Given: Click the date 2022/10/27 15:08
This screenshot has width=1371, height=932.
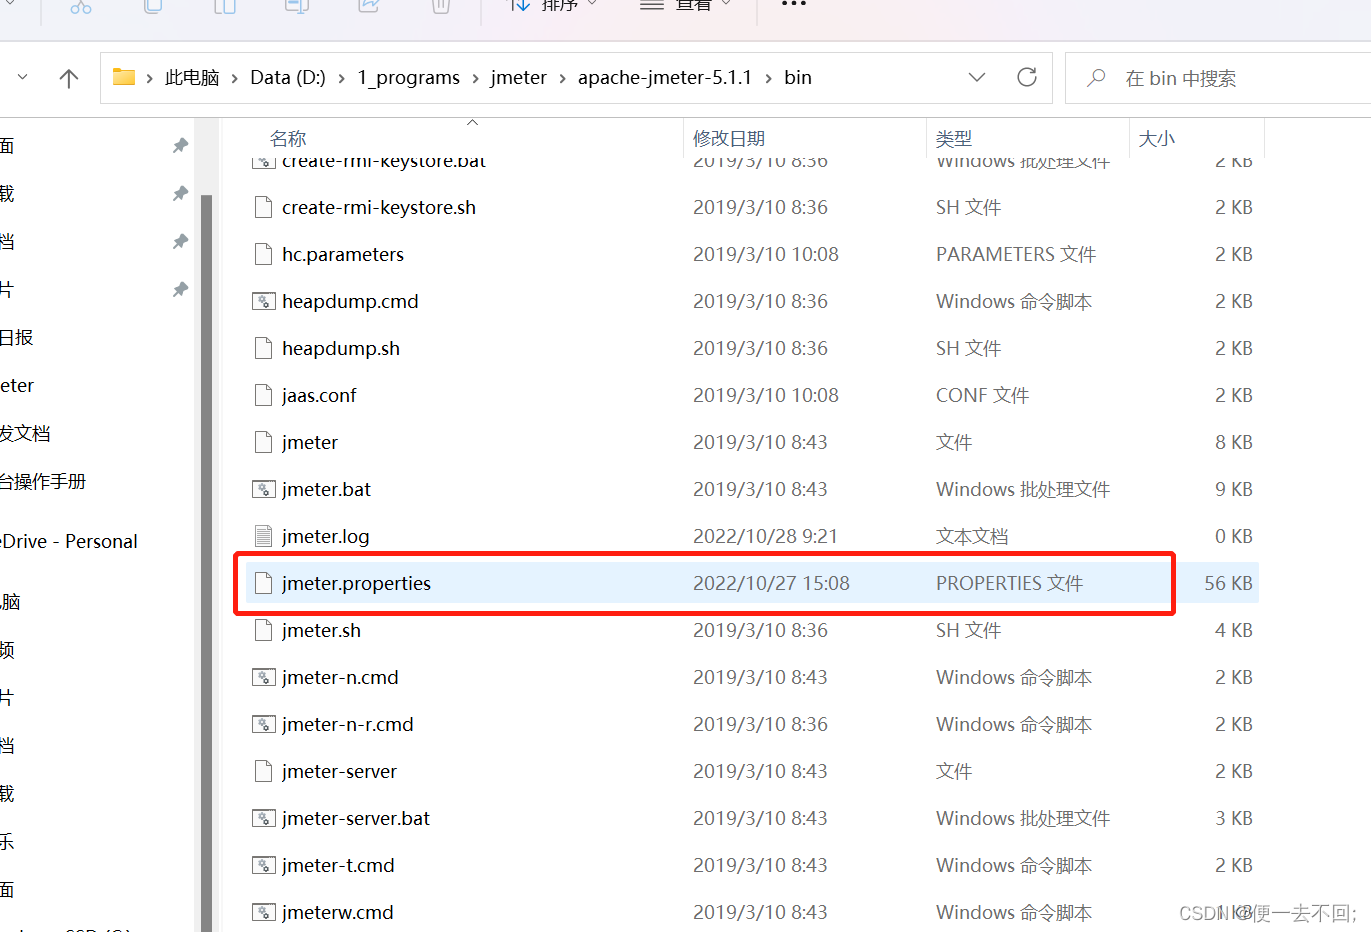Looking at the screenshot, I should (x=771, y=583).
